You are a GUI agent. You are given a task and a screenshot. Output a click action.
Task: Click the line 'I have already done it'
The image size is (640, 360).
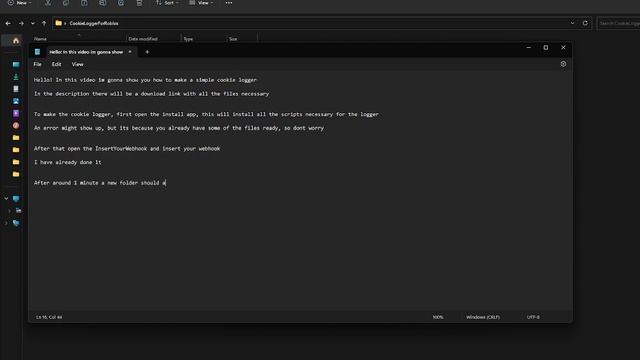(67, 162)
